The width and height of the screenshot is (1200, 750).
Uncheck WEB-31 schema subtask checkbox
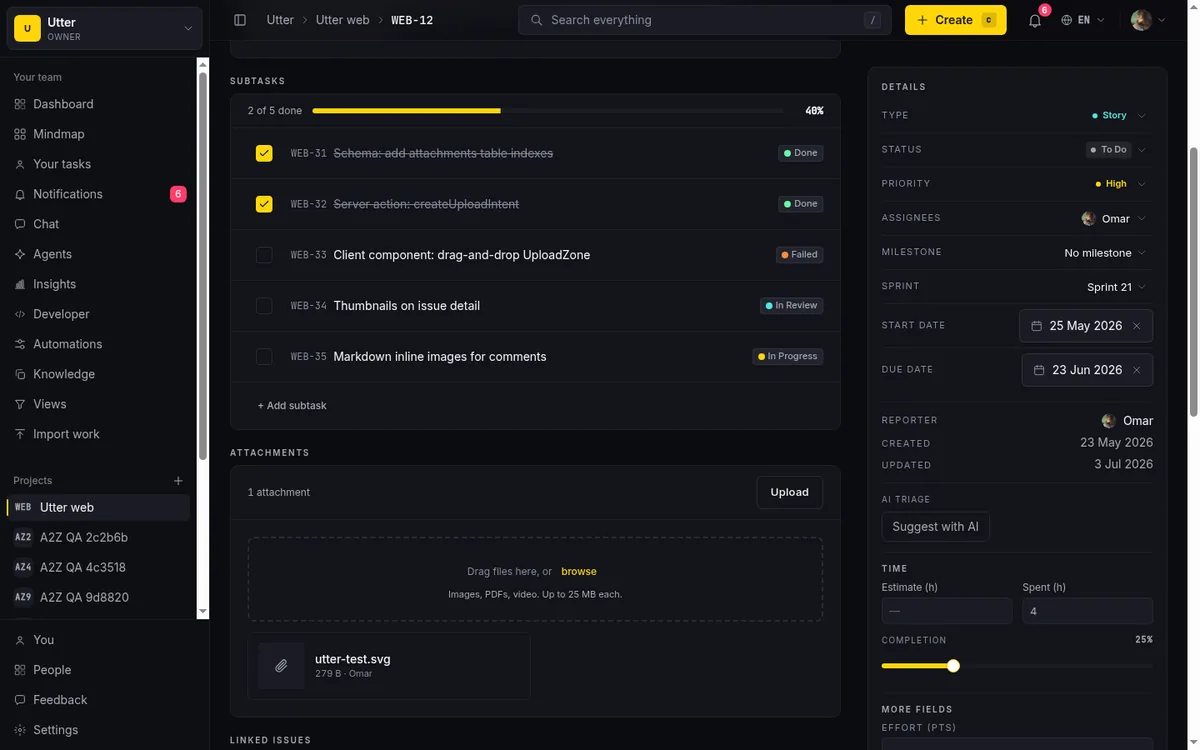pos(264,153)
